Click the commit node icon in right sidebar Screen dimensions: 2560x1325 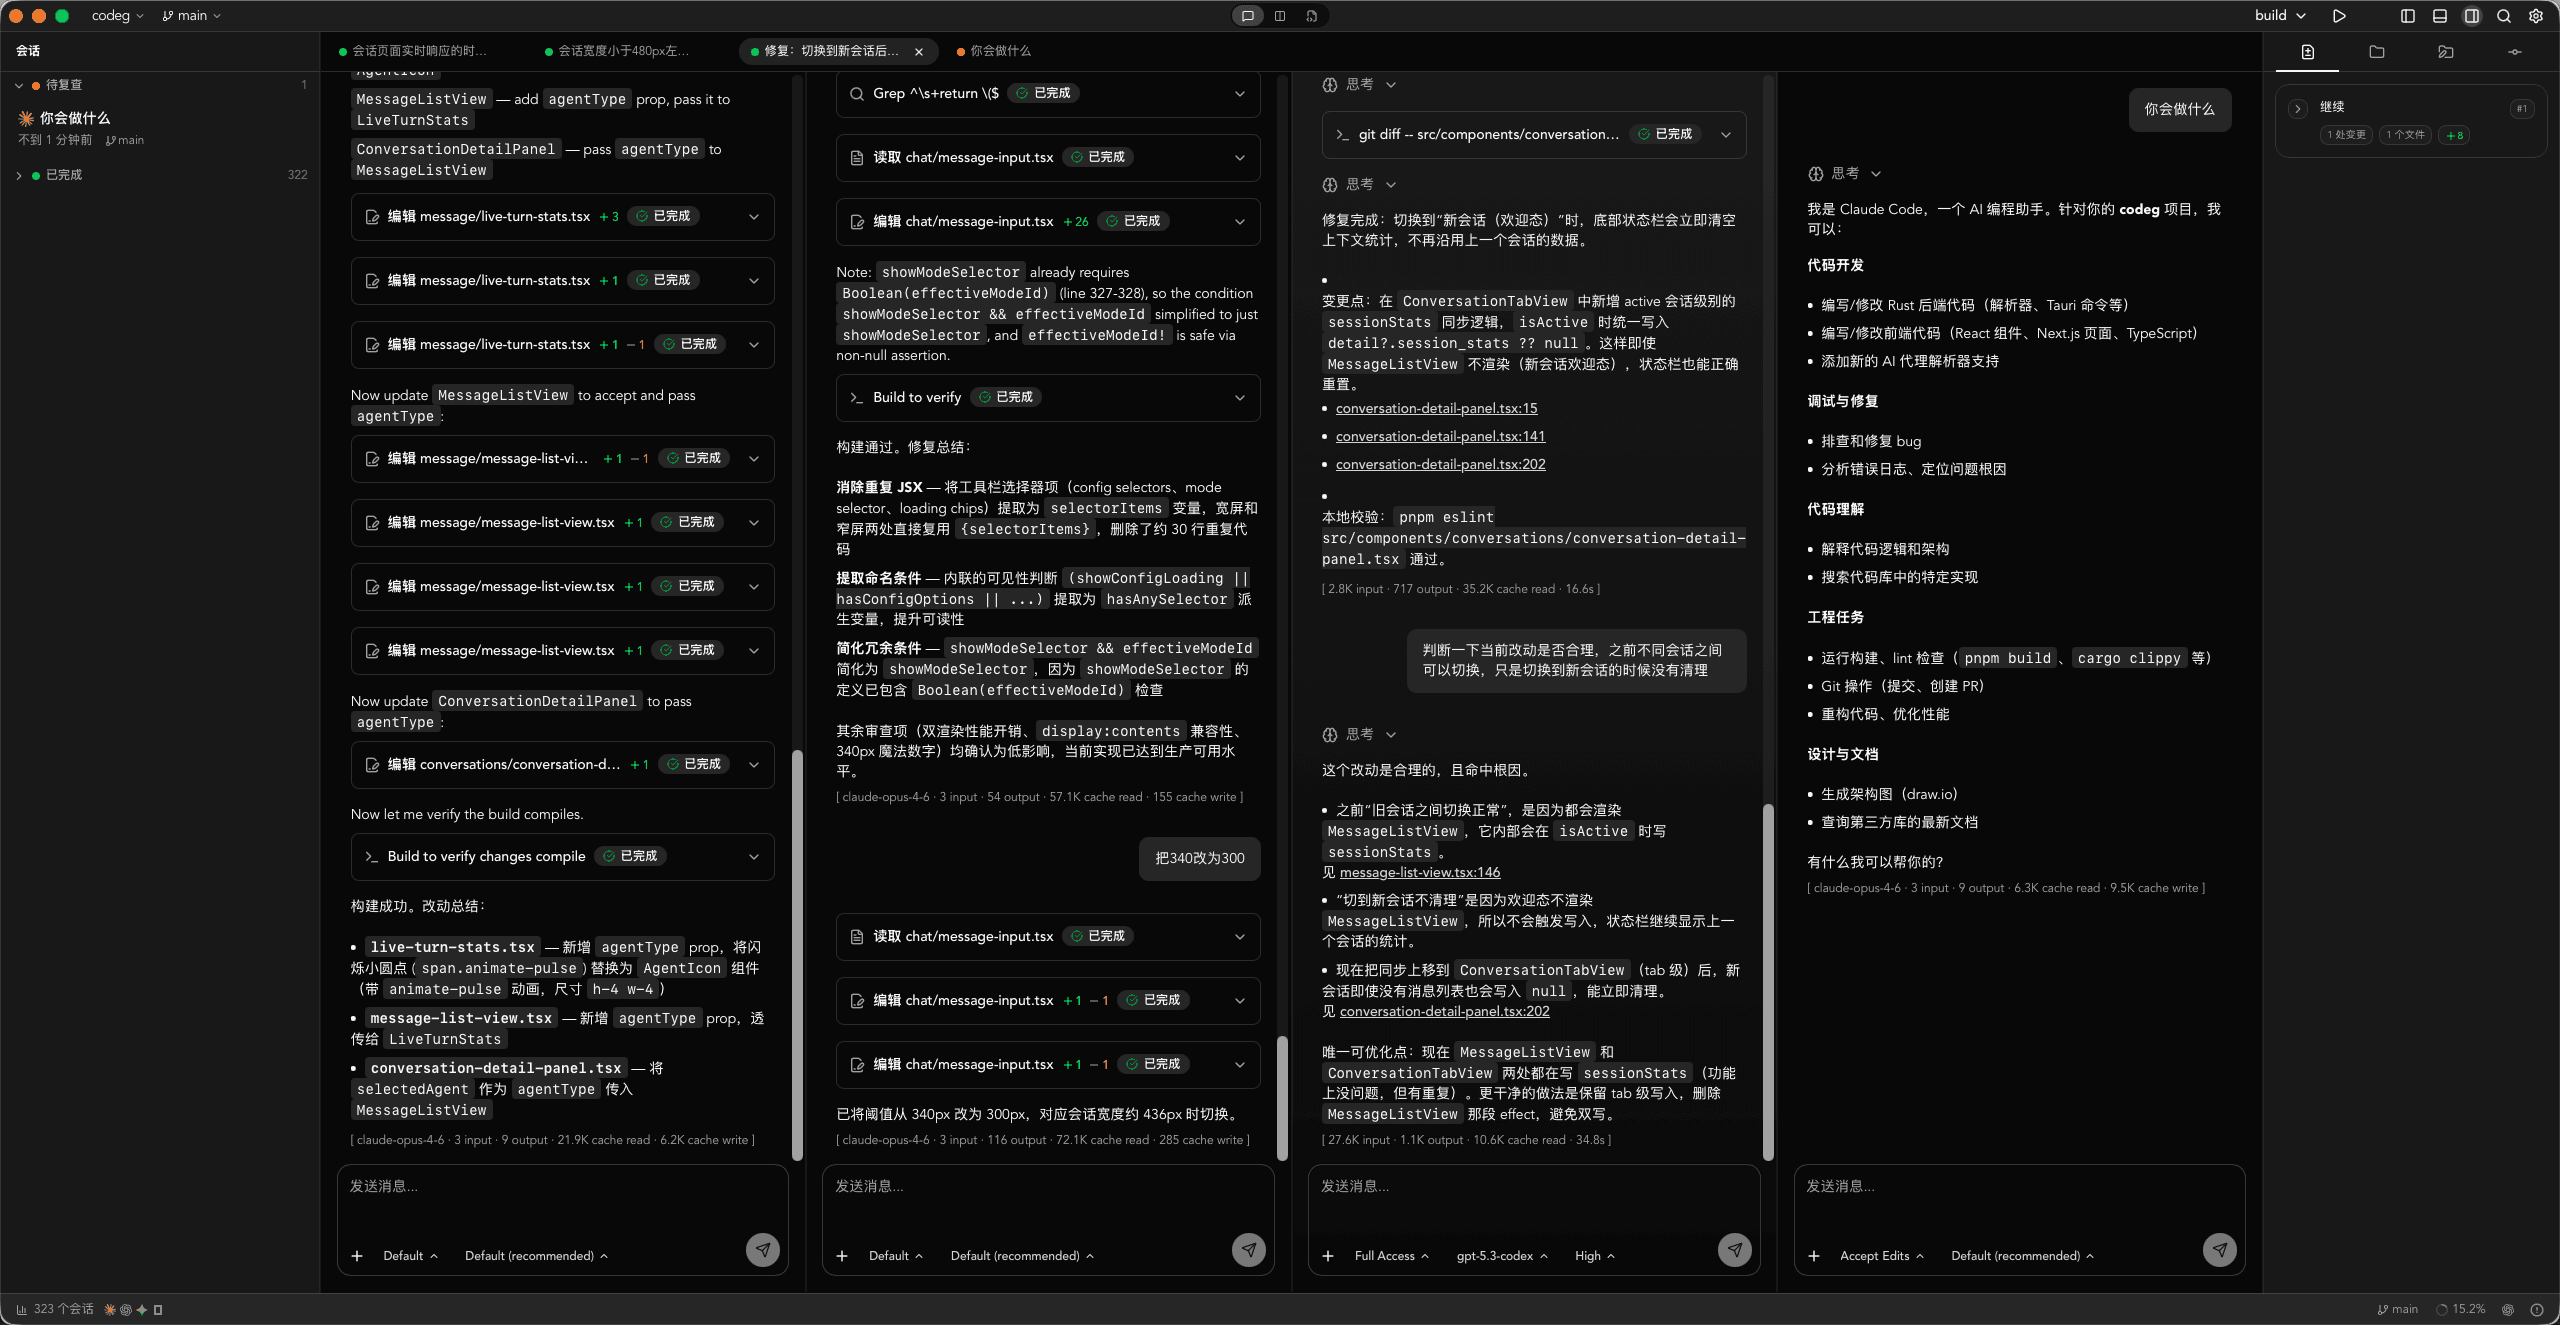click(x=2516, y=53)
